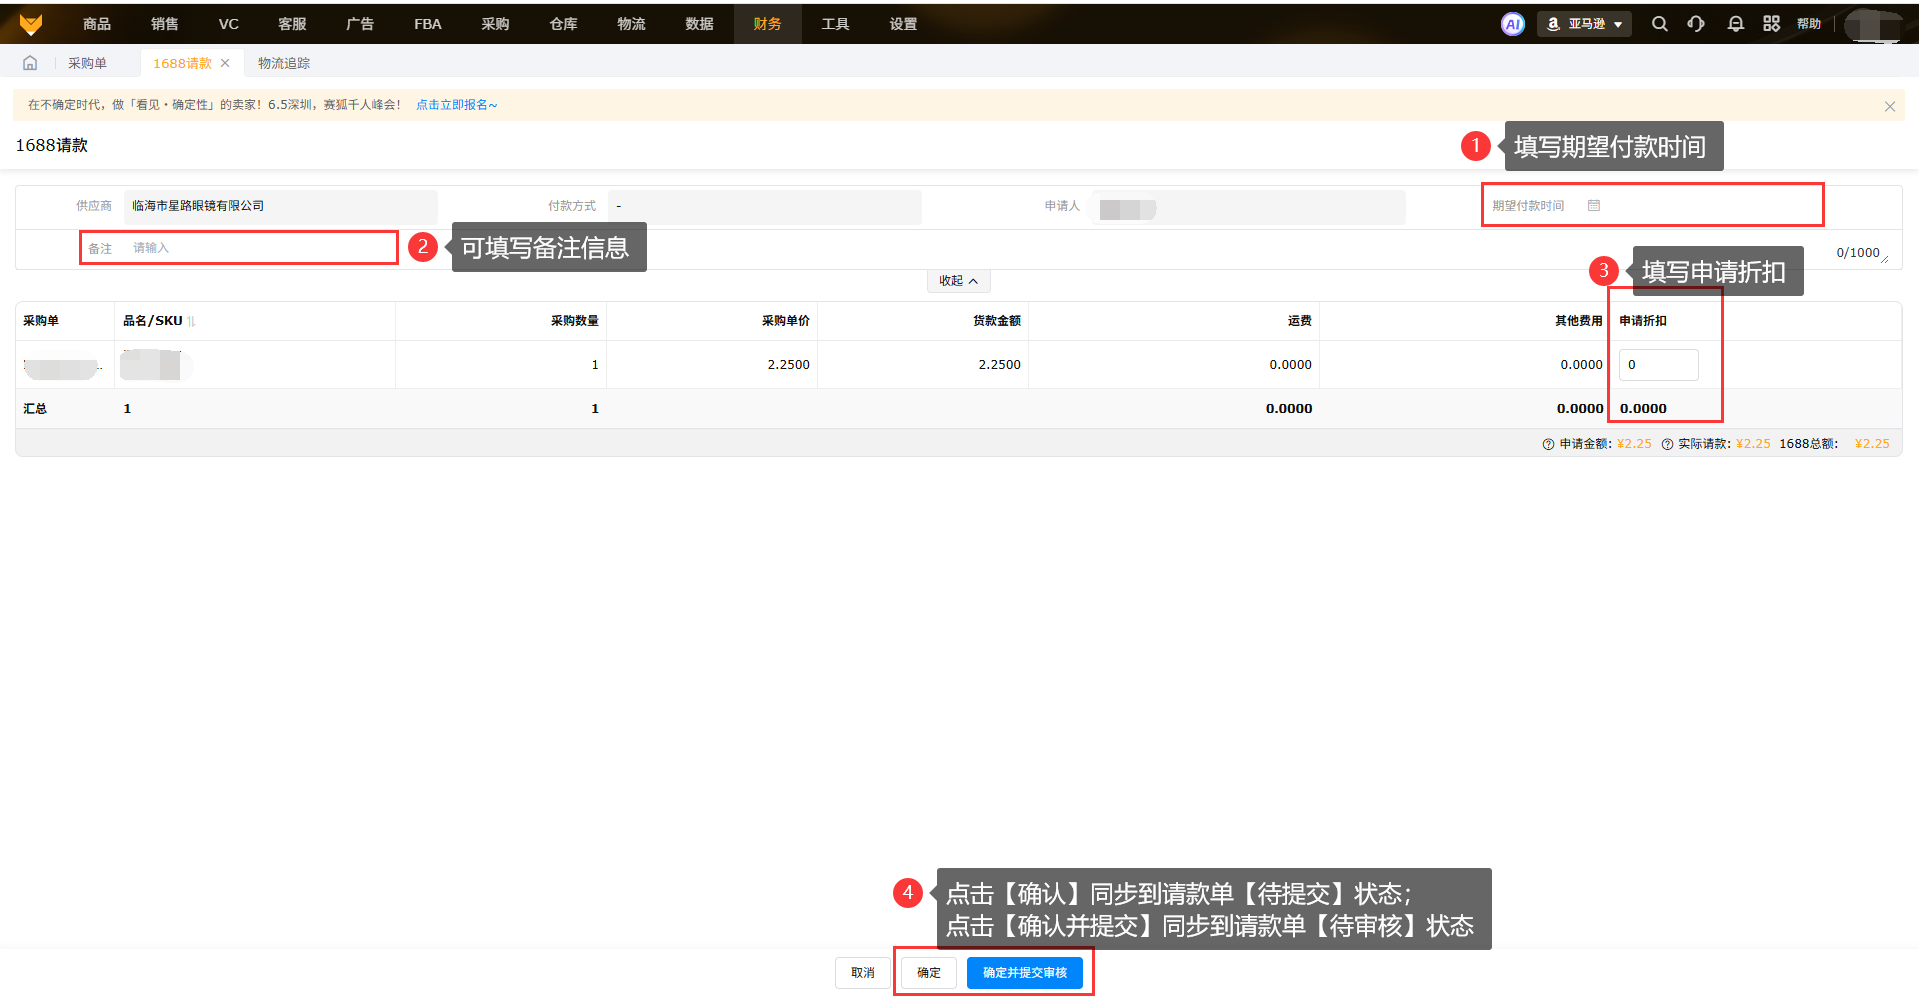This screenshot has height=997, width=1919.
Task: Open the customer support headset icon
Action: click(x=1696, y=24)
